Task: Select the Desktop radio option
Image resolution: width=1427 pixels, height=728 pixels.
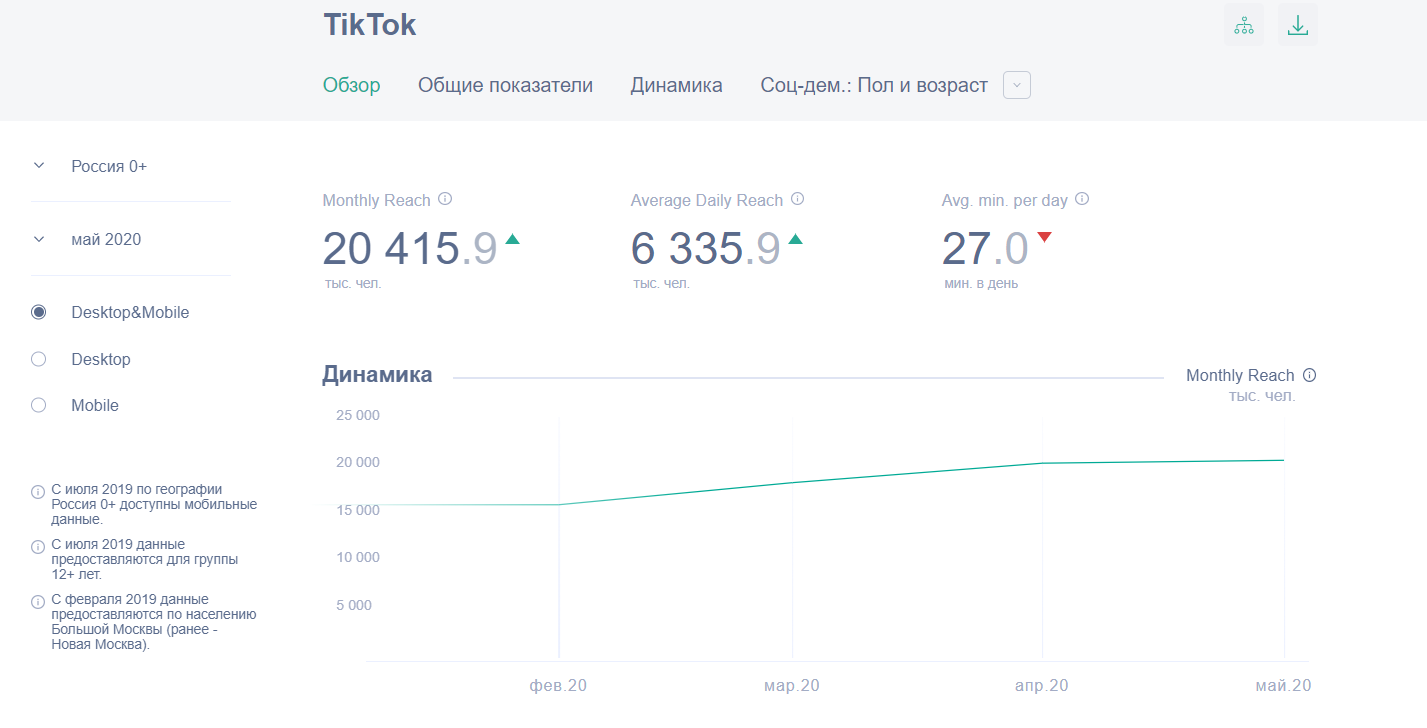Action: (x=39, y=359)
